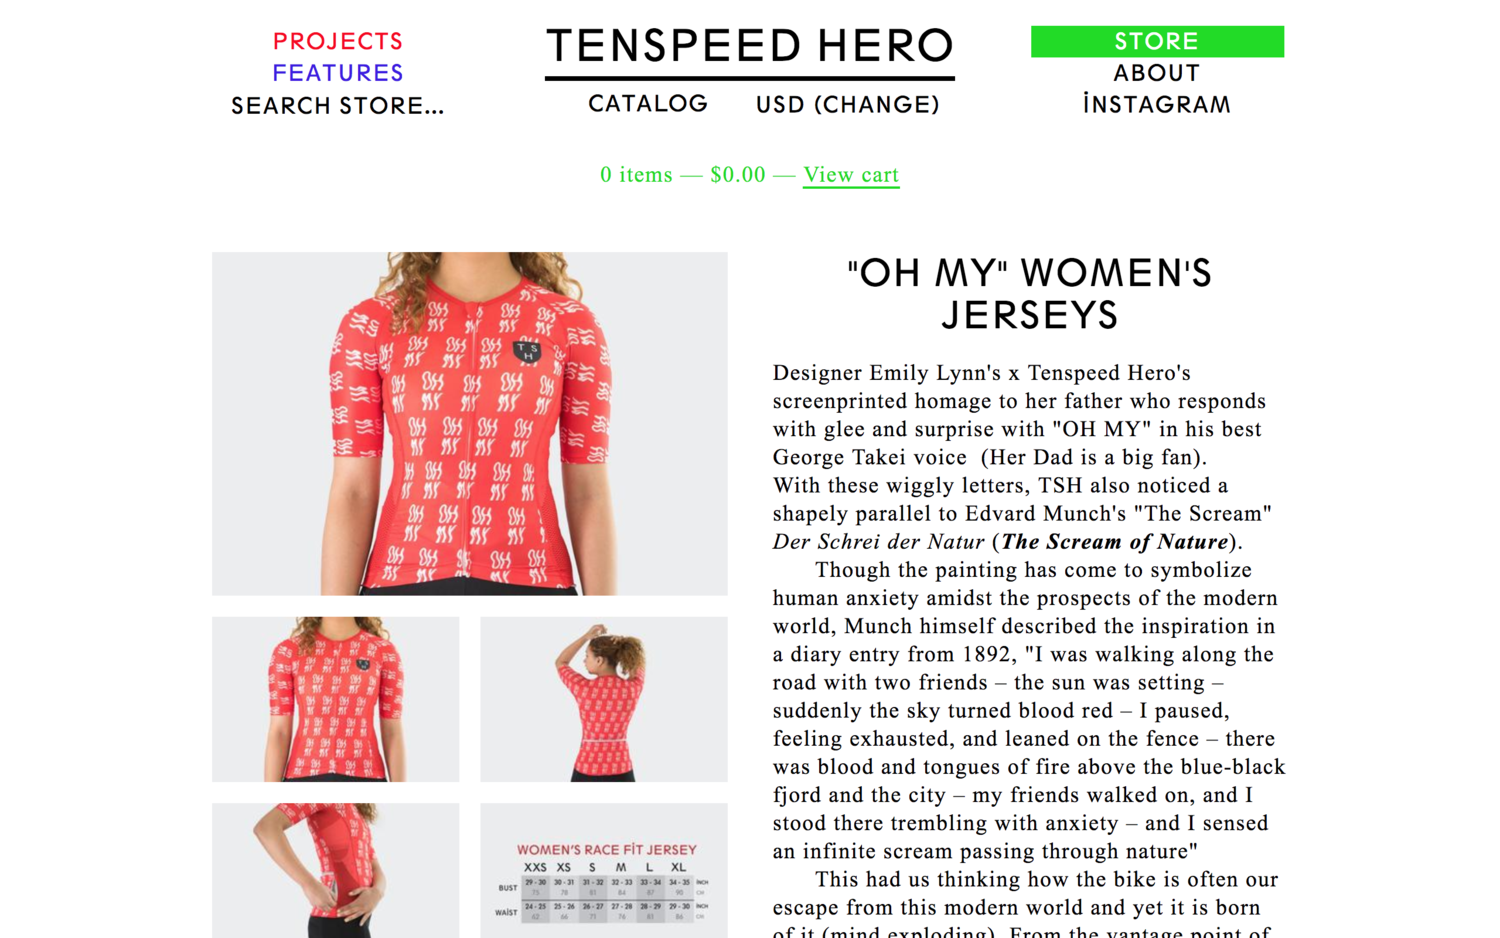Visit the Instagram link

1157,105
